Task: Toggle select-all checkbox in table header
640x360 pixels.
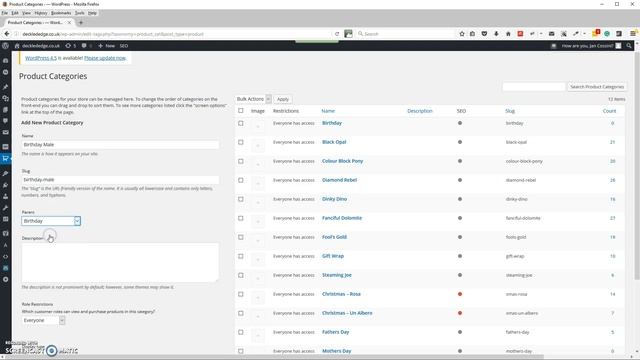Action: (241, 111)
